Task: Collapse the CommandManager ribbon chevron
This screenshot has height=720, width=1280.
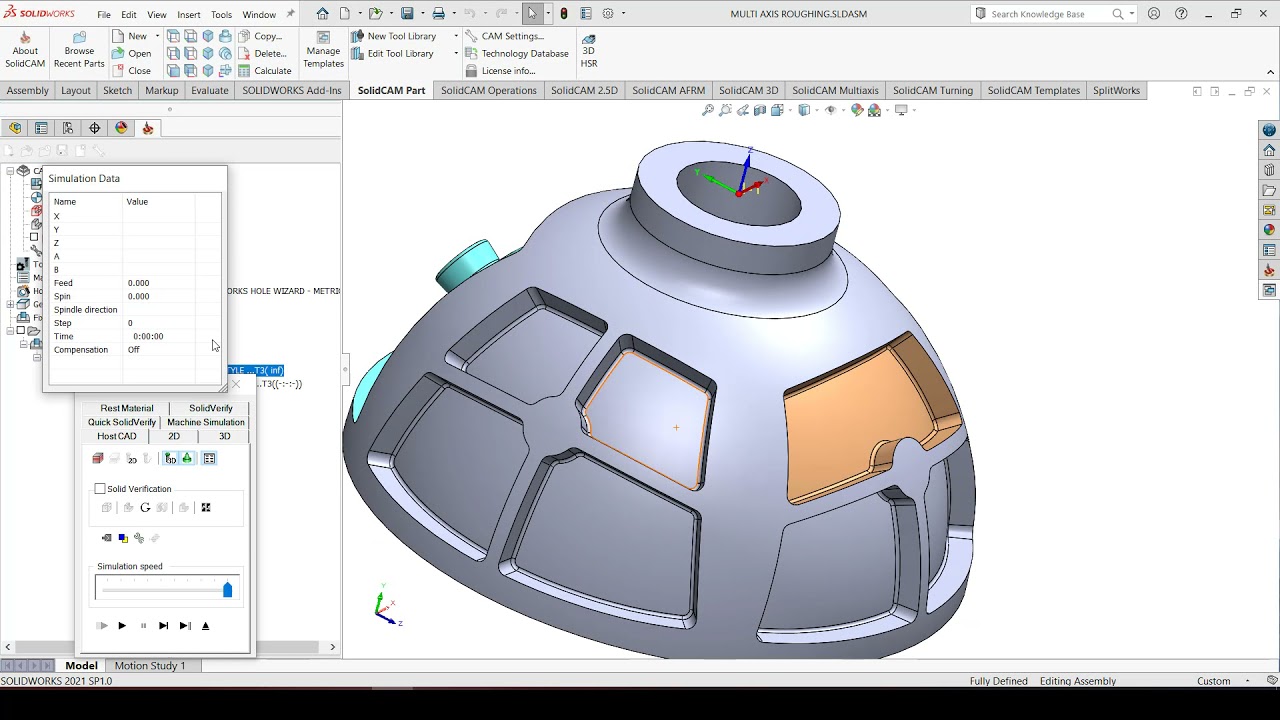Action: click(x=1271, y=72)
